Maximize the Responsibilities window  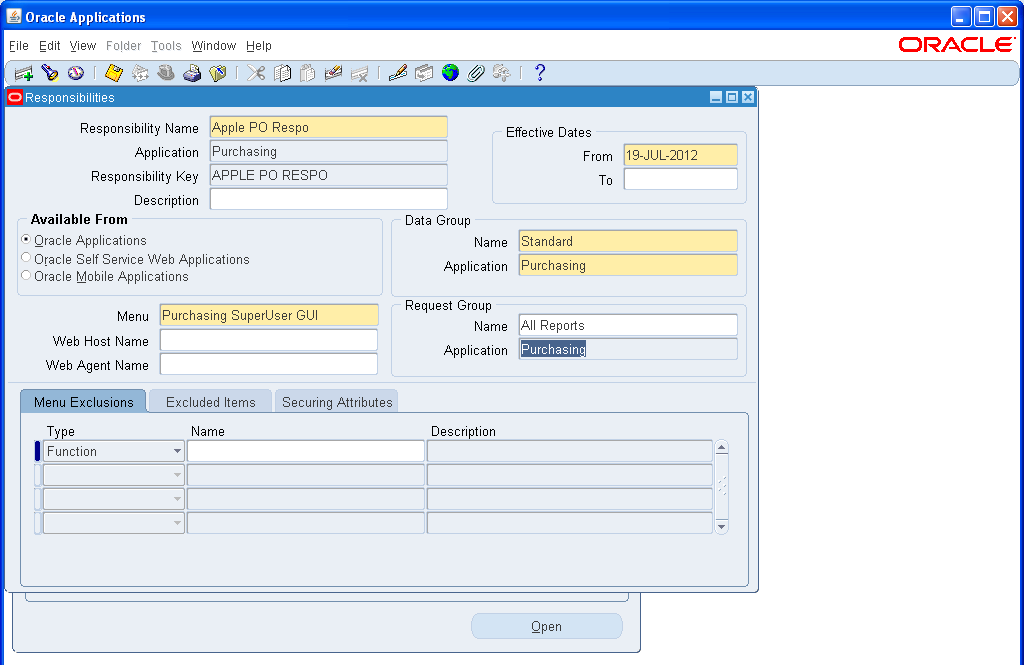pos(732,97)
